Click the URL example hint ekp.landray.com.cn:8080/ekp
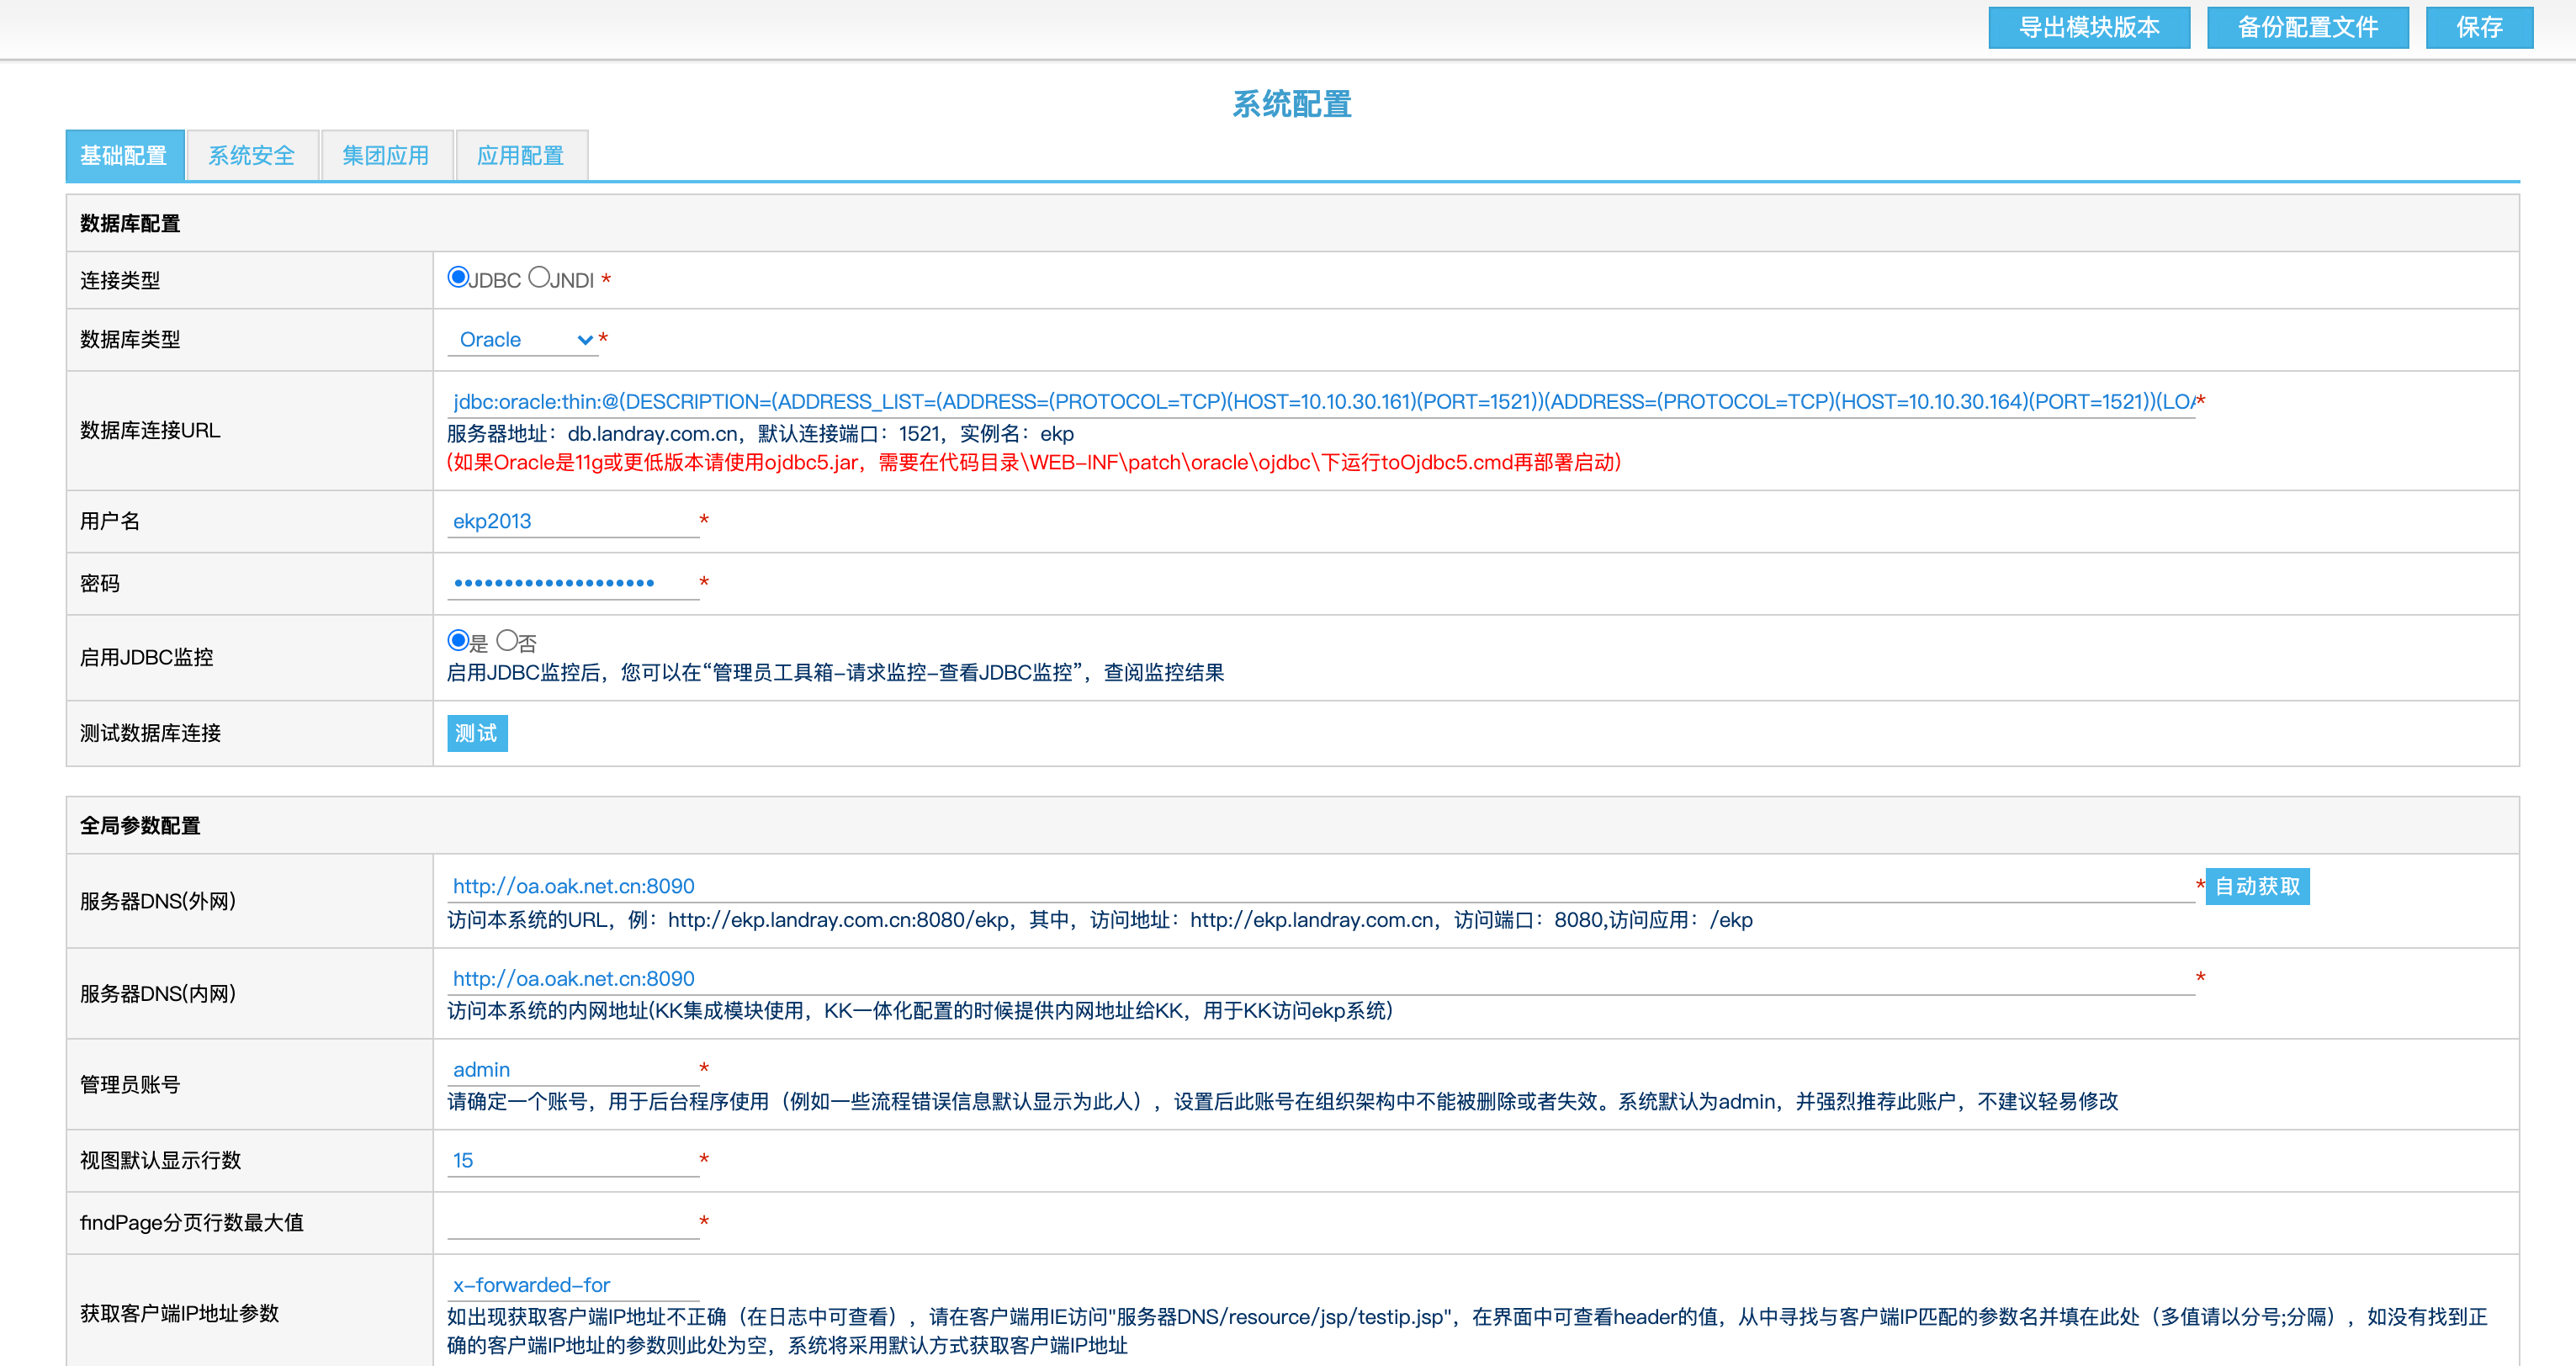The width and height of the screenshot is (2576, 1366). (x=1100, y=920)
